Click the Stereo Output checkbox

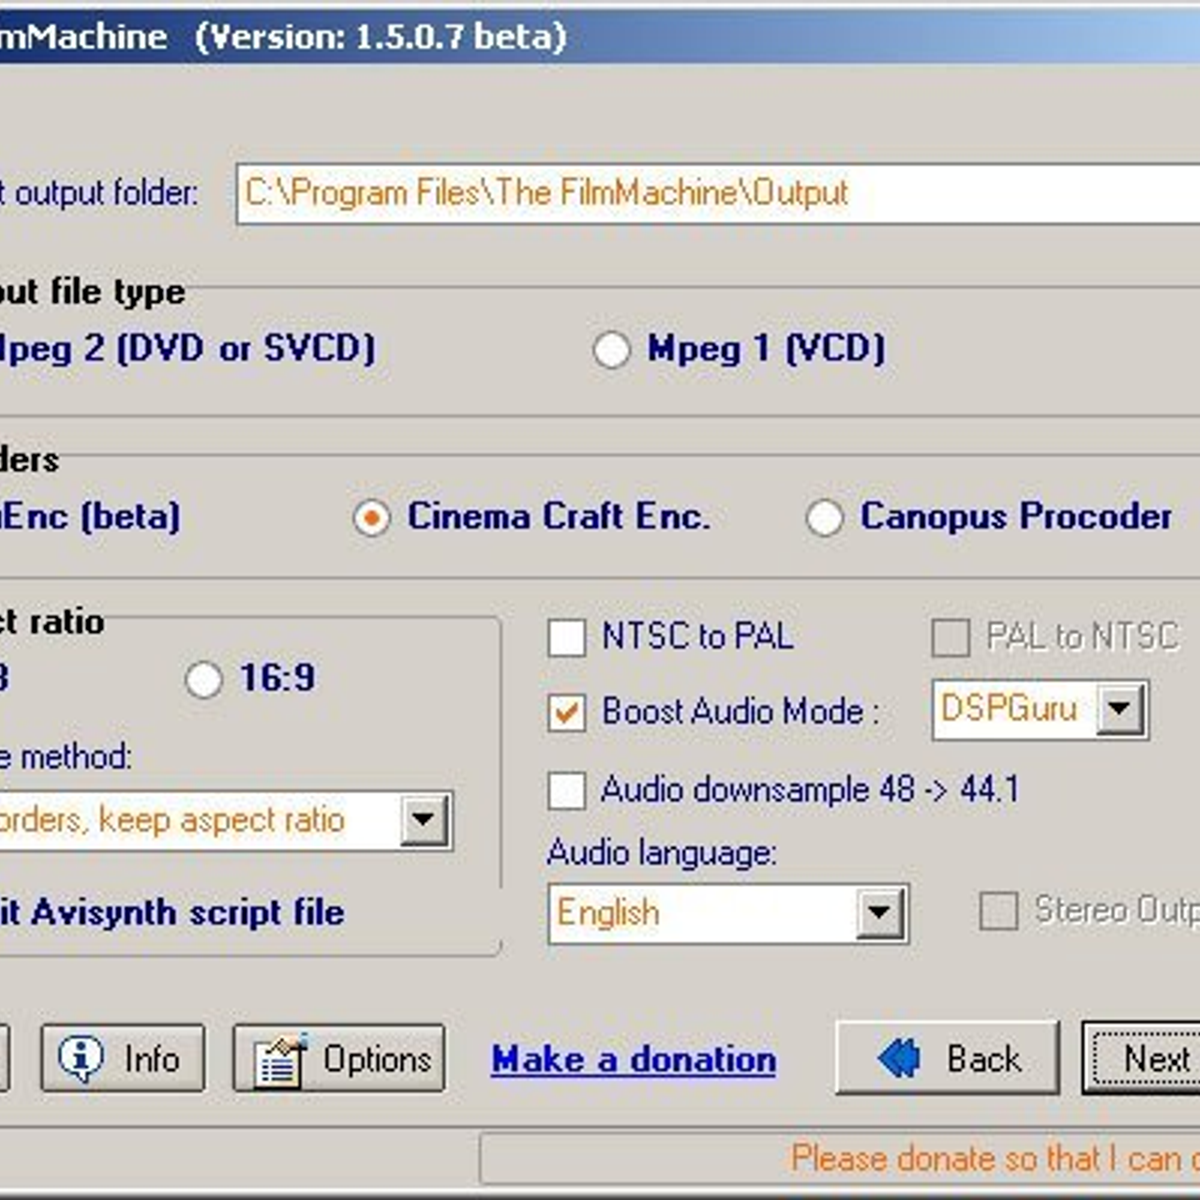pos(998,911)
